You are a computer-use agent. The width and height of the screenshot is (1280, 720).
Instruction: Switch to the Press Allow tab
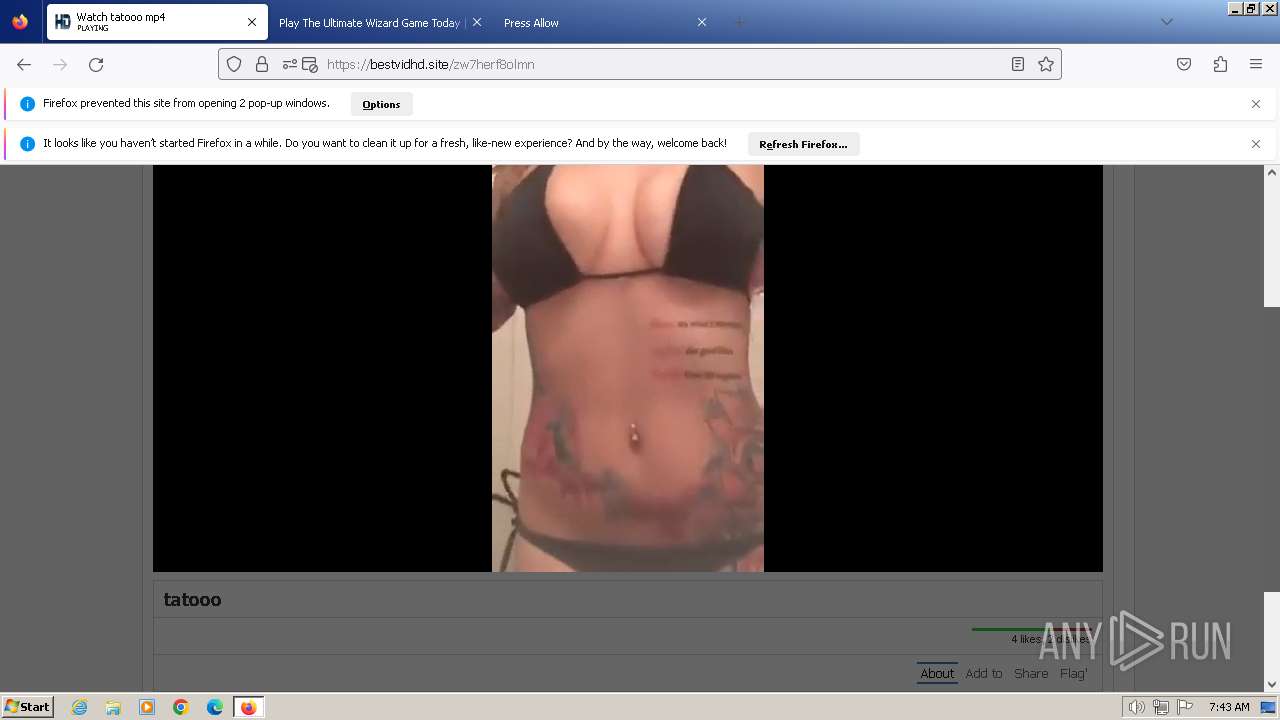pos(593,22)
